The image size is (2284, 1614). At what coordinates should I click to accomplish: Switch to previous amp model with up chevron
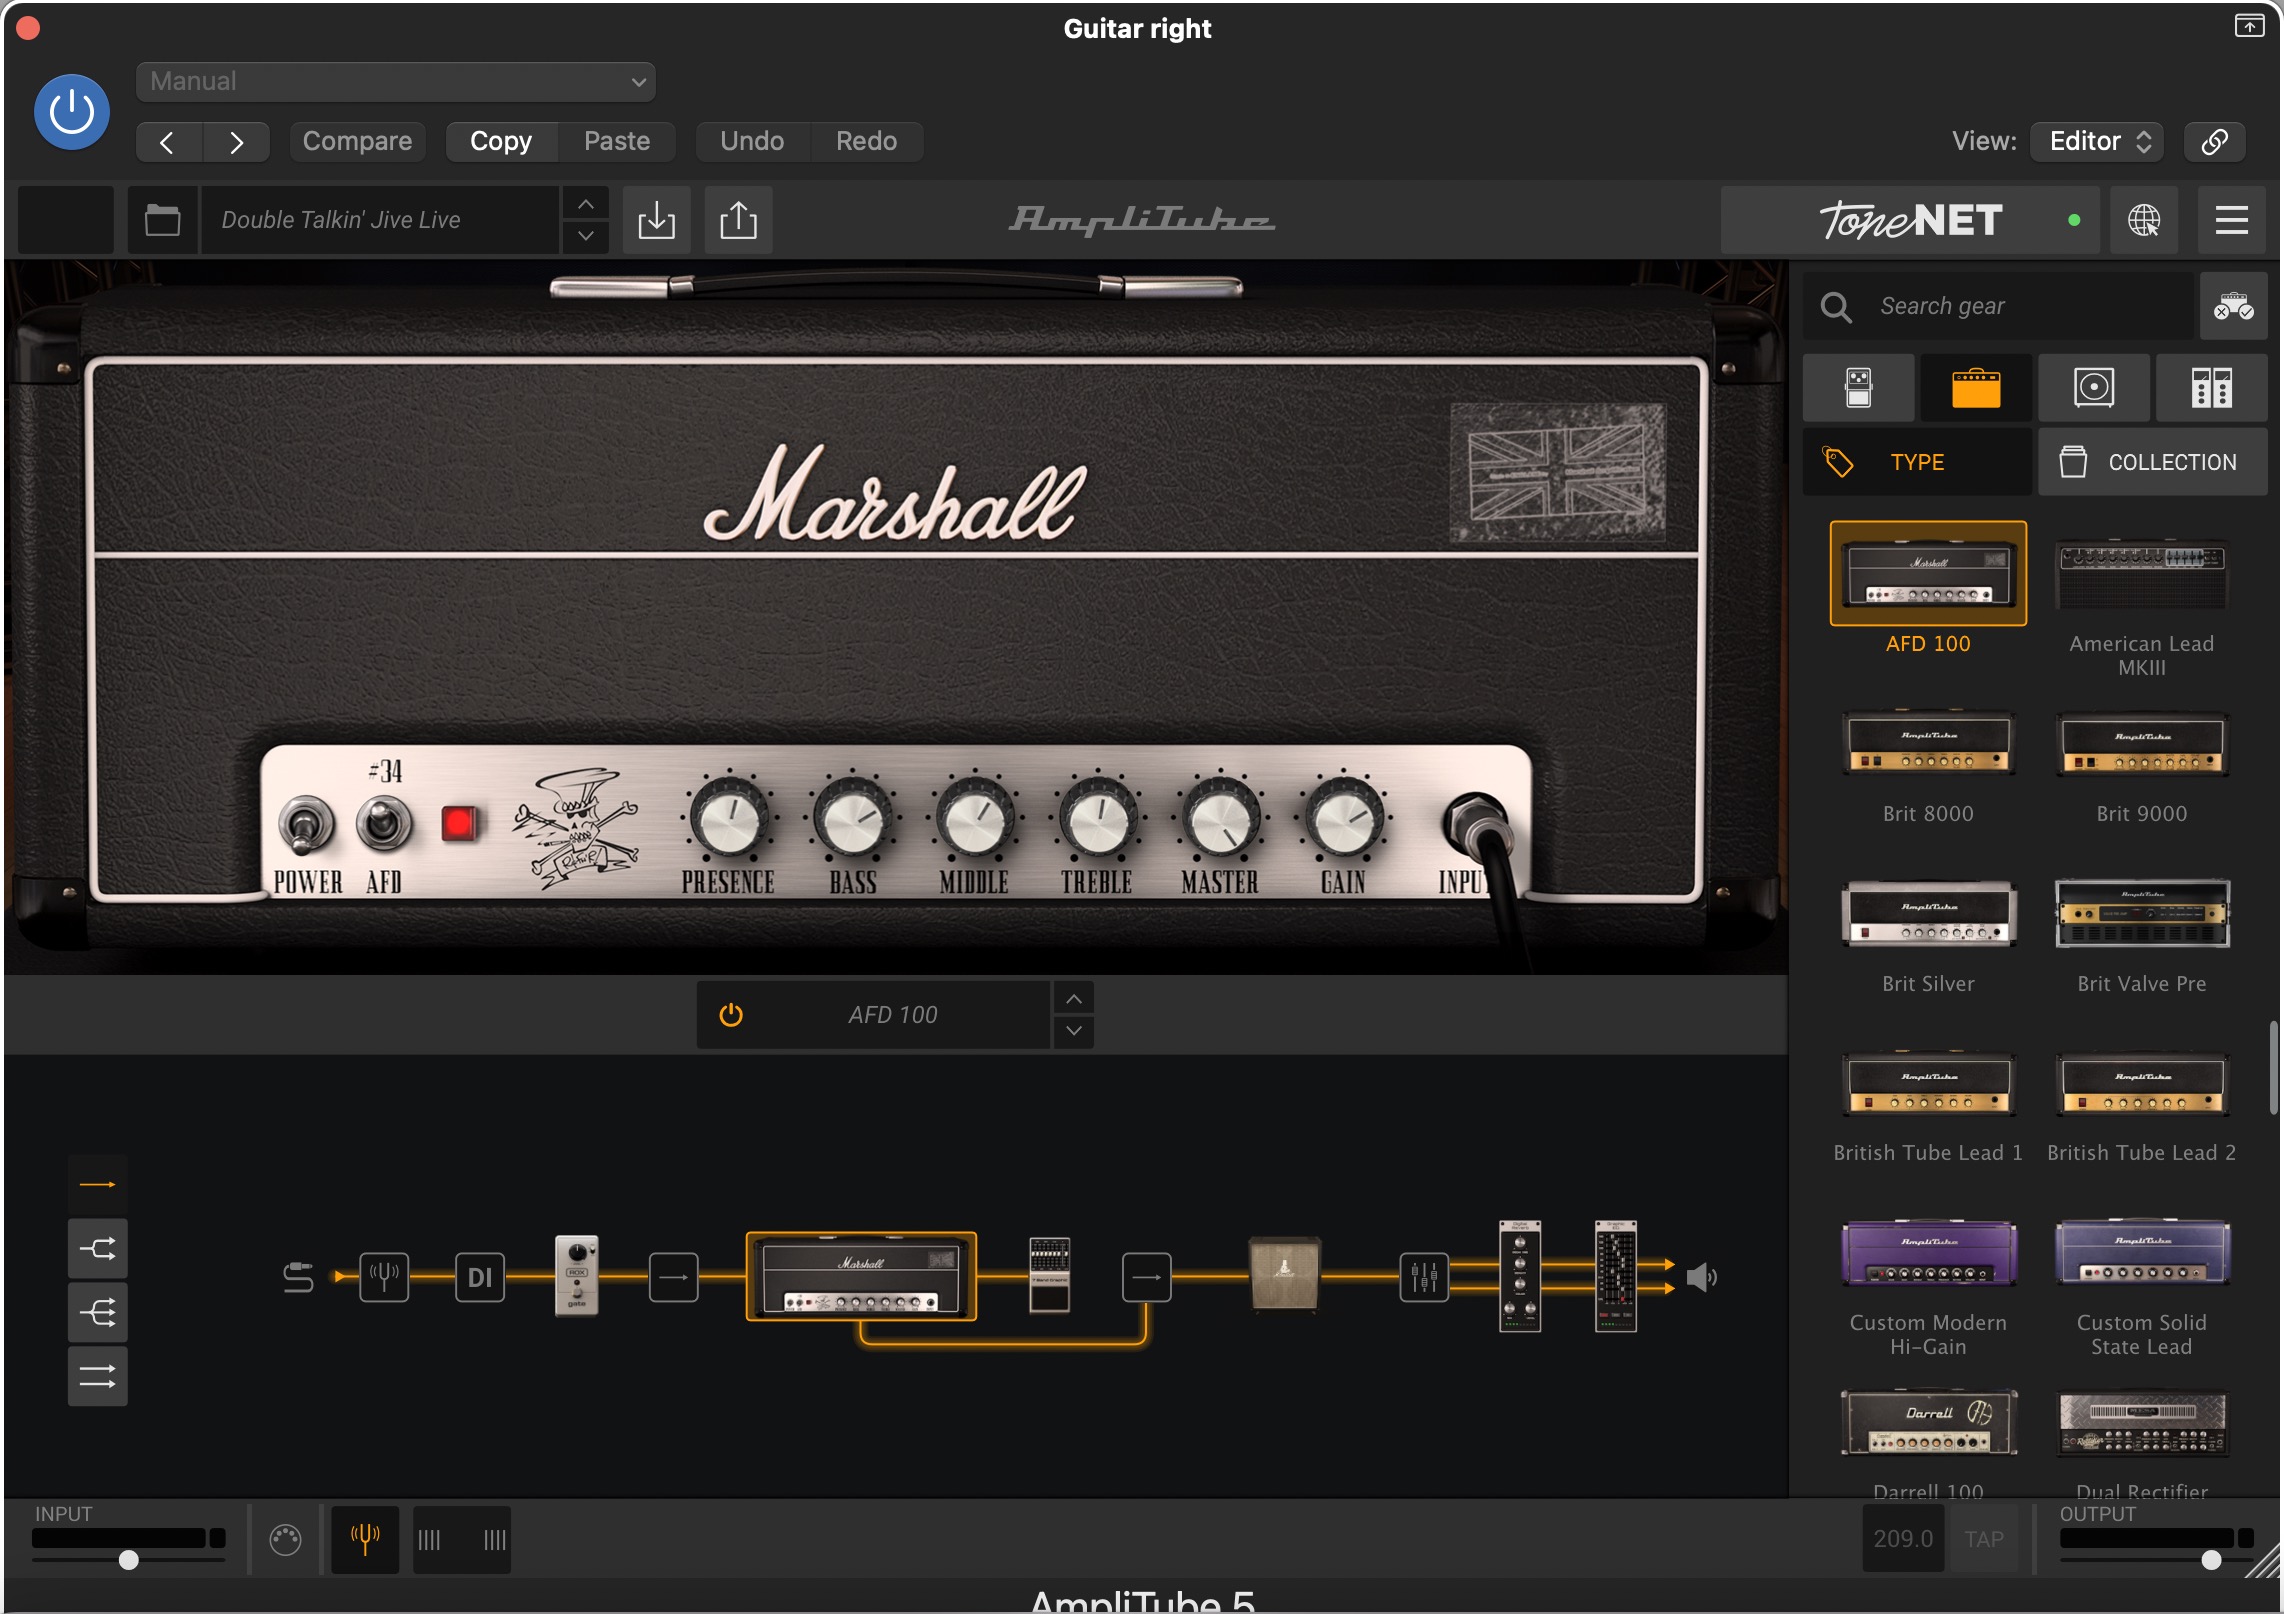(1073, 999)
